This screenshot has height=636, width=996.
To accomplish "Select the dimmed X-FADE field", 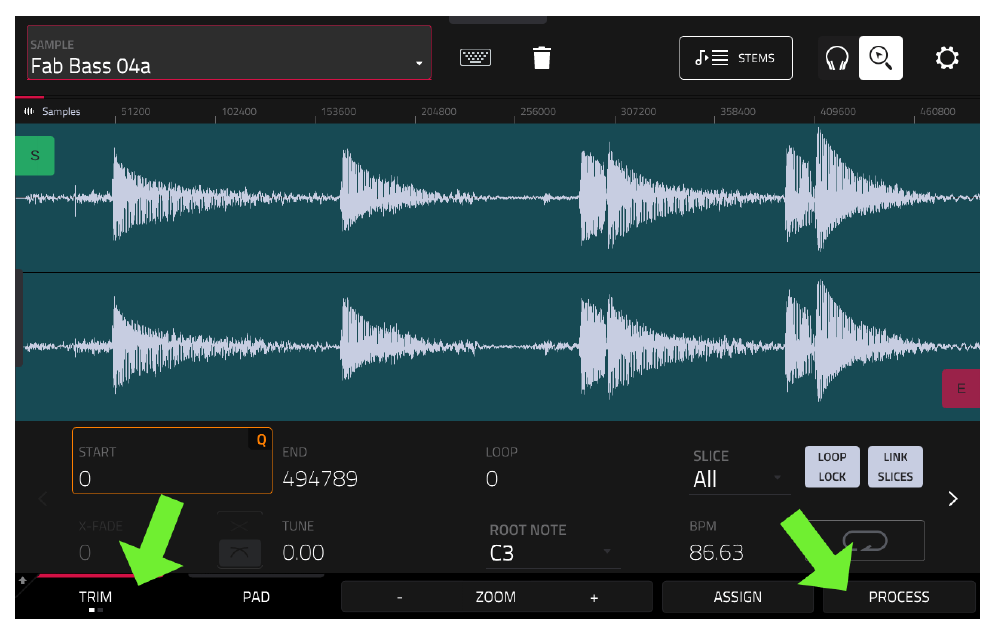I will point(100,541).
